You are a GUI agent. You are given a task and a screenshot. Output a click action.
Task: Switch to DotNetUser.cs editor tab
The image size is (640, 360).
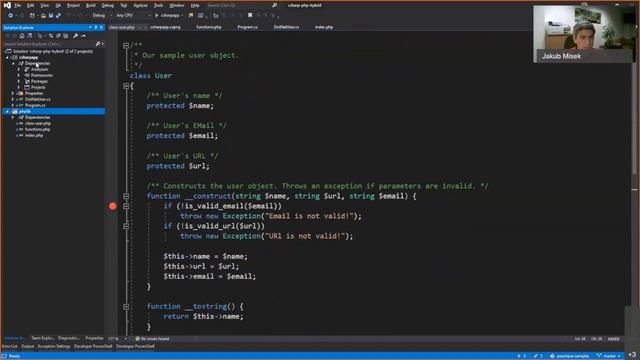point(286,27)
